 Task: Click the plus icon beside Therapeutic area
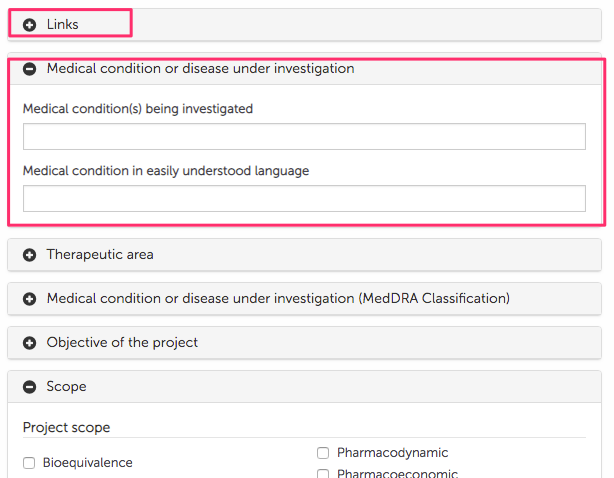(30, 255)
